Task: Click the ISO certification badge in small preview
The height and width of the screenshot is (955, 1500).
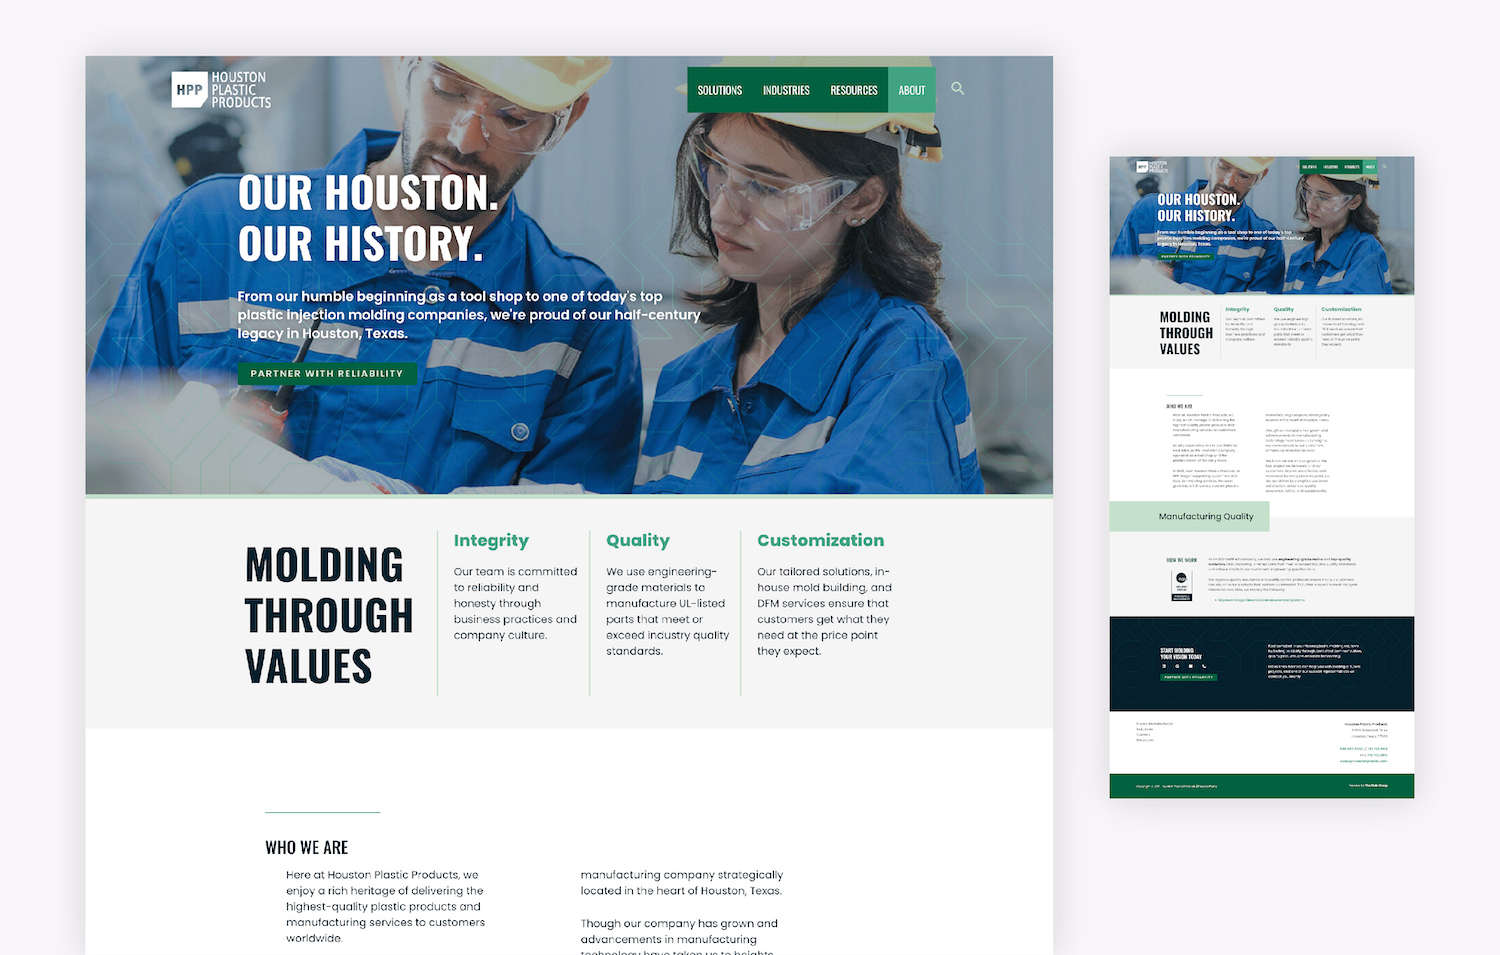Action: (x=1182, y=586)
